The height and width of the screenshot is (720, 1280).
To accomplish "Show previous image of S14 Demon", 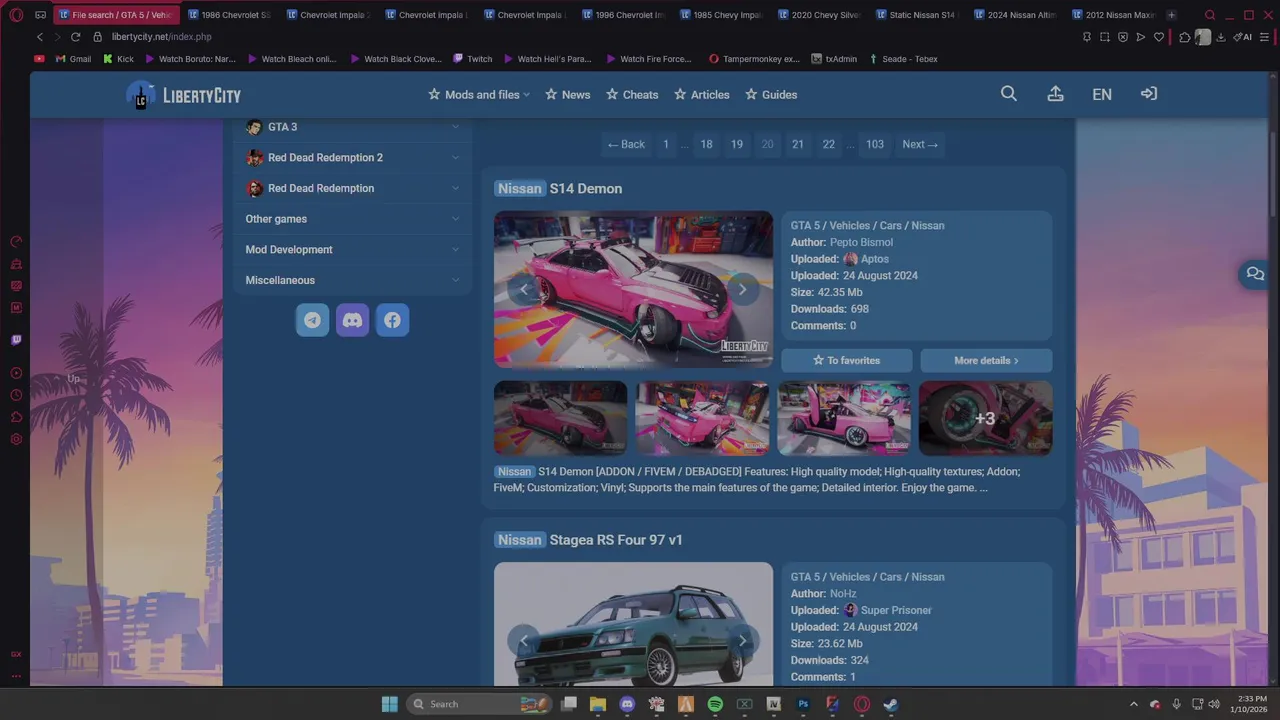I will (524, 290).
